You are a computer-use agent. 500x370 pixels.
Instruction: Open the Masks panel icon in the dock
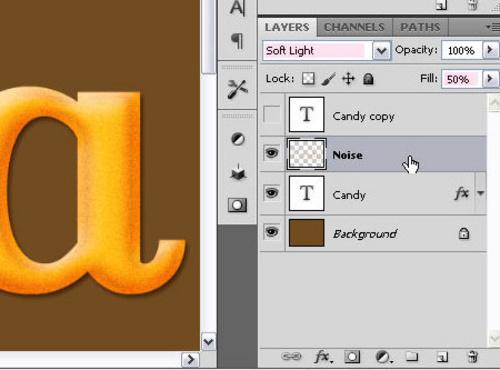237,205
